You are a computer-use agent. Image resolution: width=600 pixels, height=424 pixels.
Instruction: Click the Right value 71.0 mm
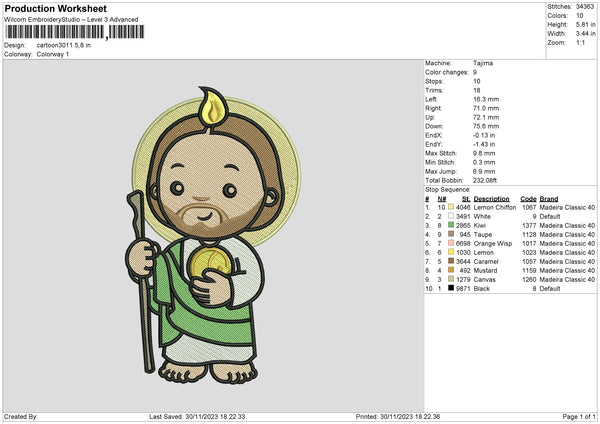pos(486,108)
